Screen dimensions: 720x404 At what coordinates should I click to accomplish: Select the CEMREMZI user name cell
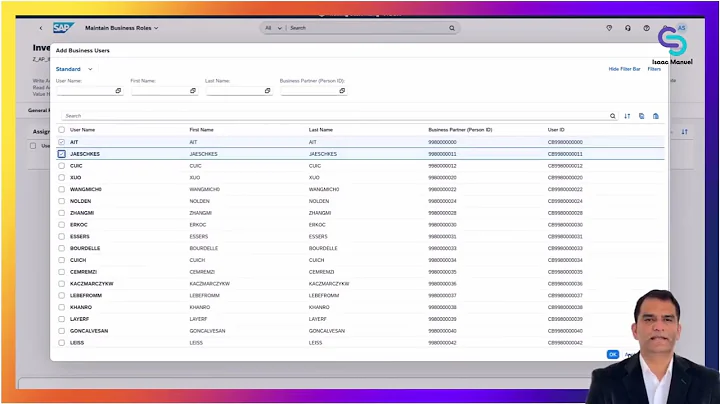pos(83,272)
